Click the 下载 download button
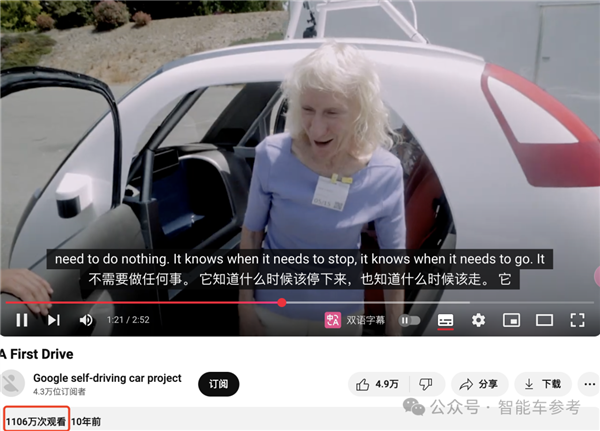 541,384
